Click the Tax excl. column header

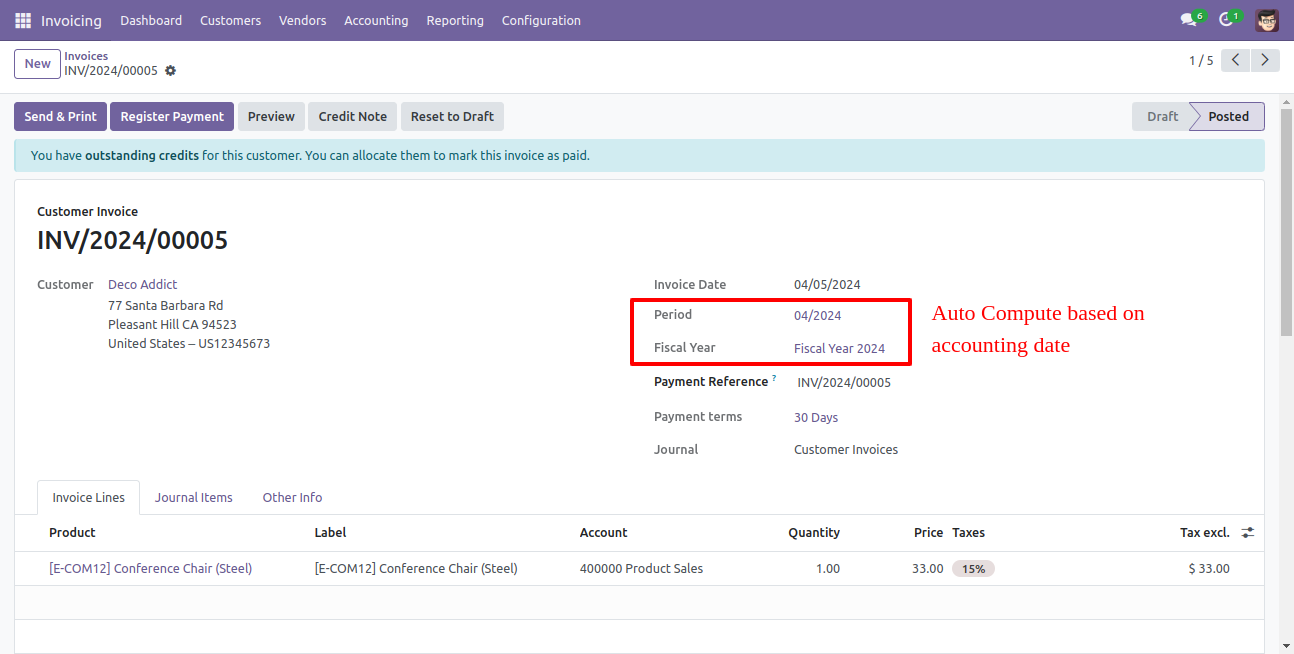click(1205, 533)
